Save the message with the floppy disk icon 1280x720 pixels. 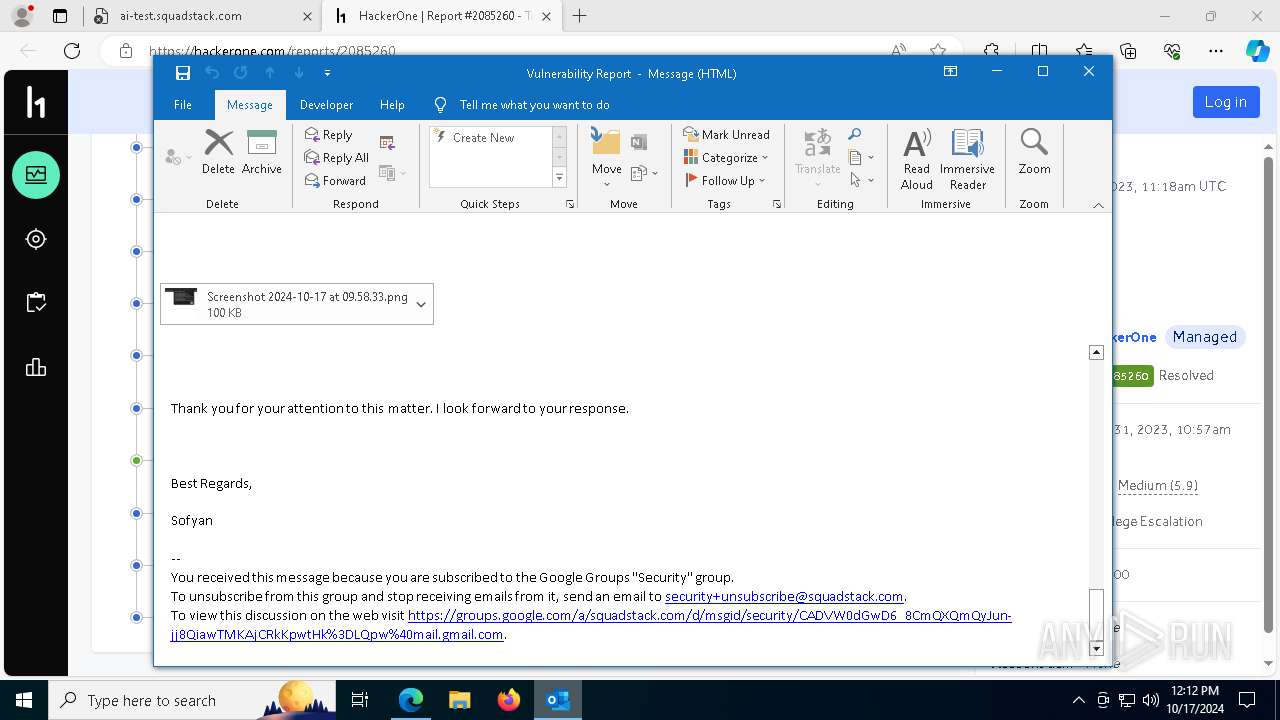pos(182,73)
